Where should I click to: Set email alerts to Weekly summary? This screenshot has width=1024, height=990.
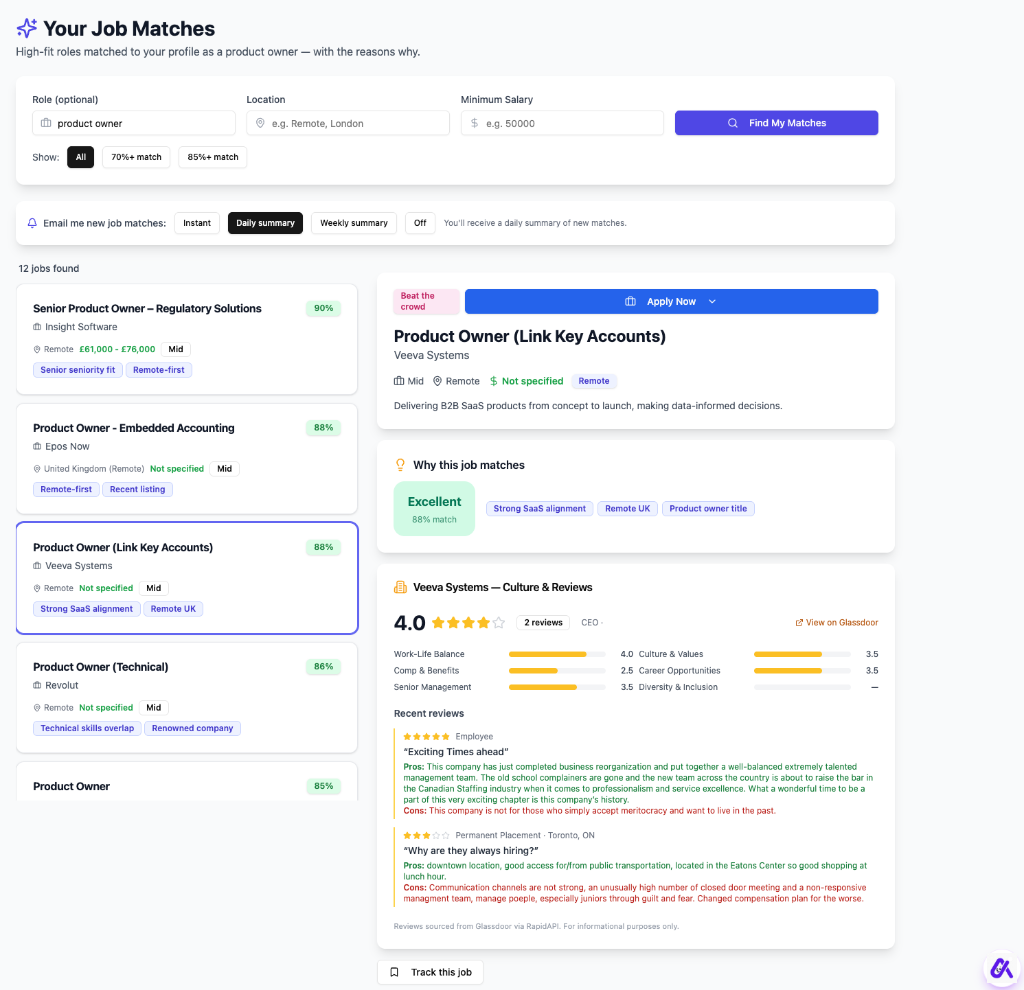(354, 223)
